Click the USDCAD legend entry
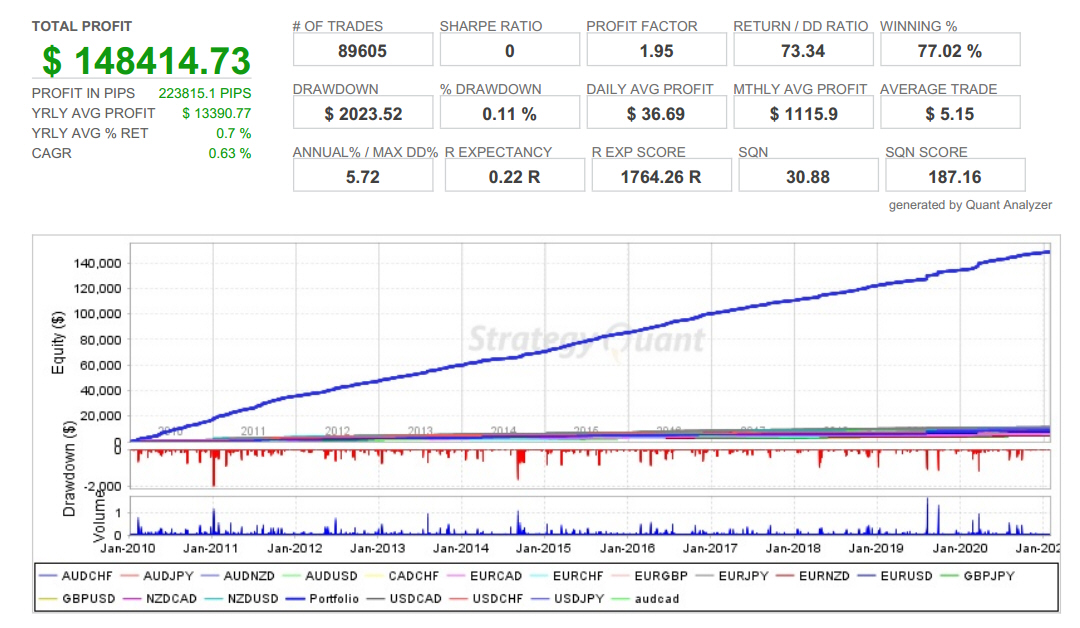 [404, 599]
